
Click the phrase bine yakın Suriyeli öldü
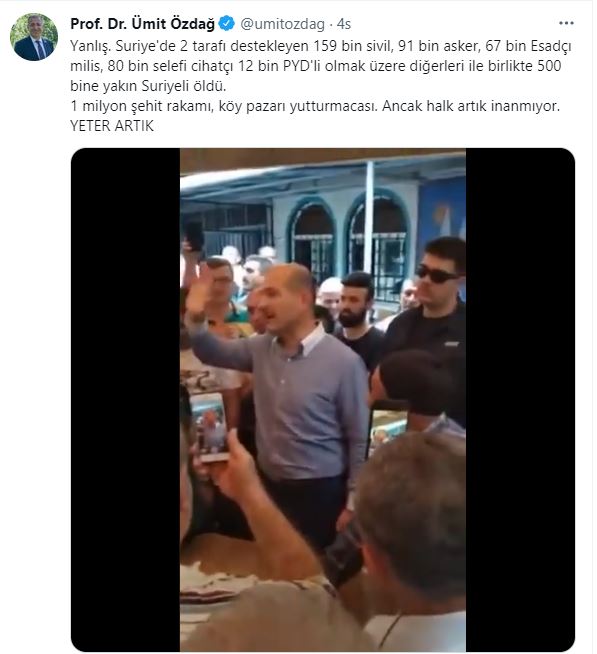[x=148, y=86]
